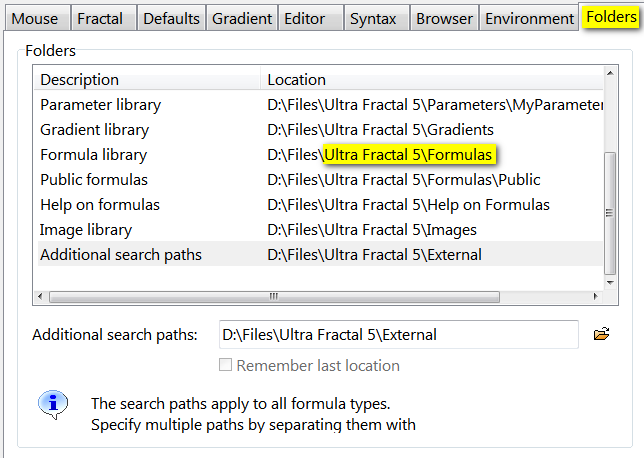Screen dimensions: 644x458
Task: Click the vertical scrollbar thumb
Action: pyautogui.click(x=610, y=213)
